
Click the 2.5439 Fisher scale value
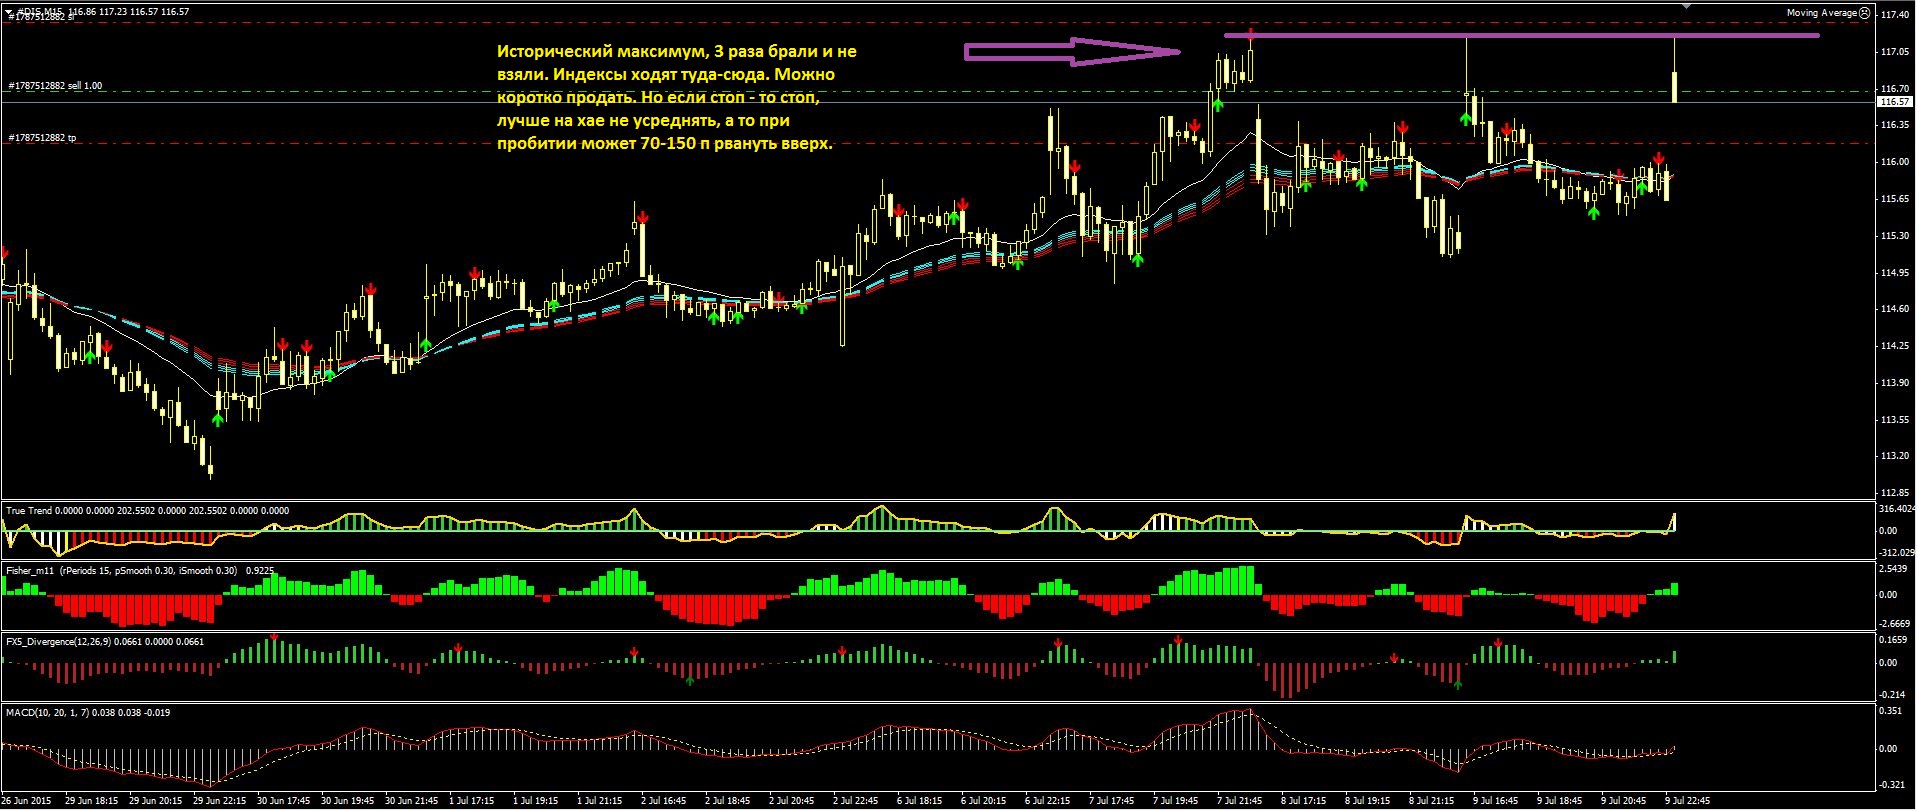tap(1895, 570)
